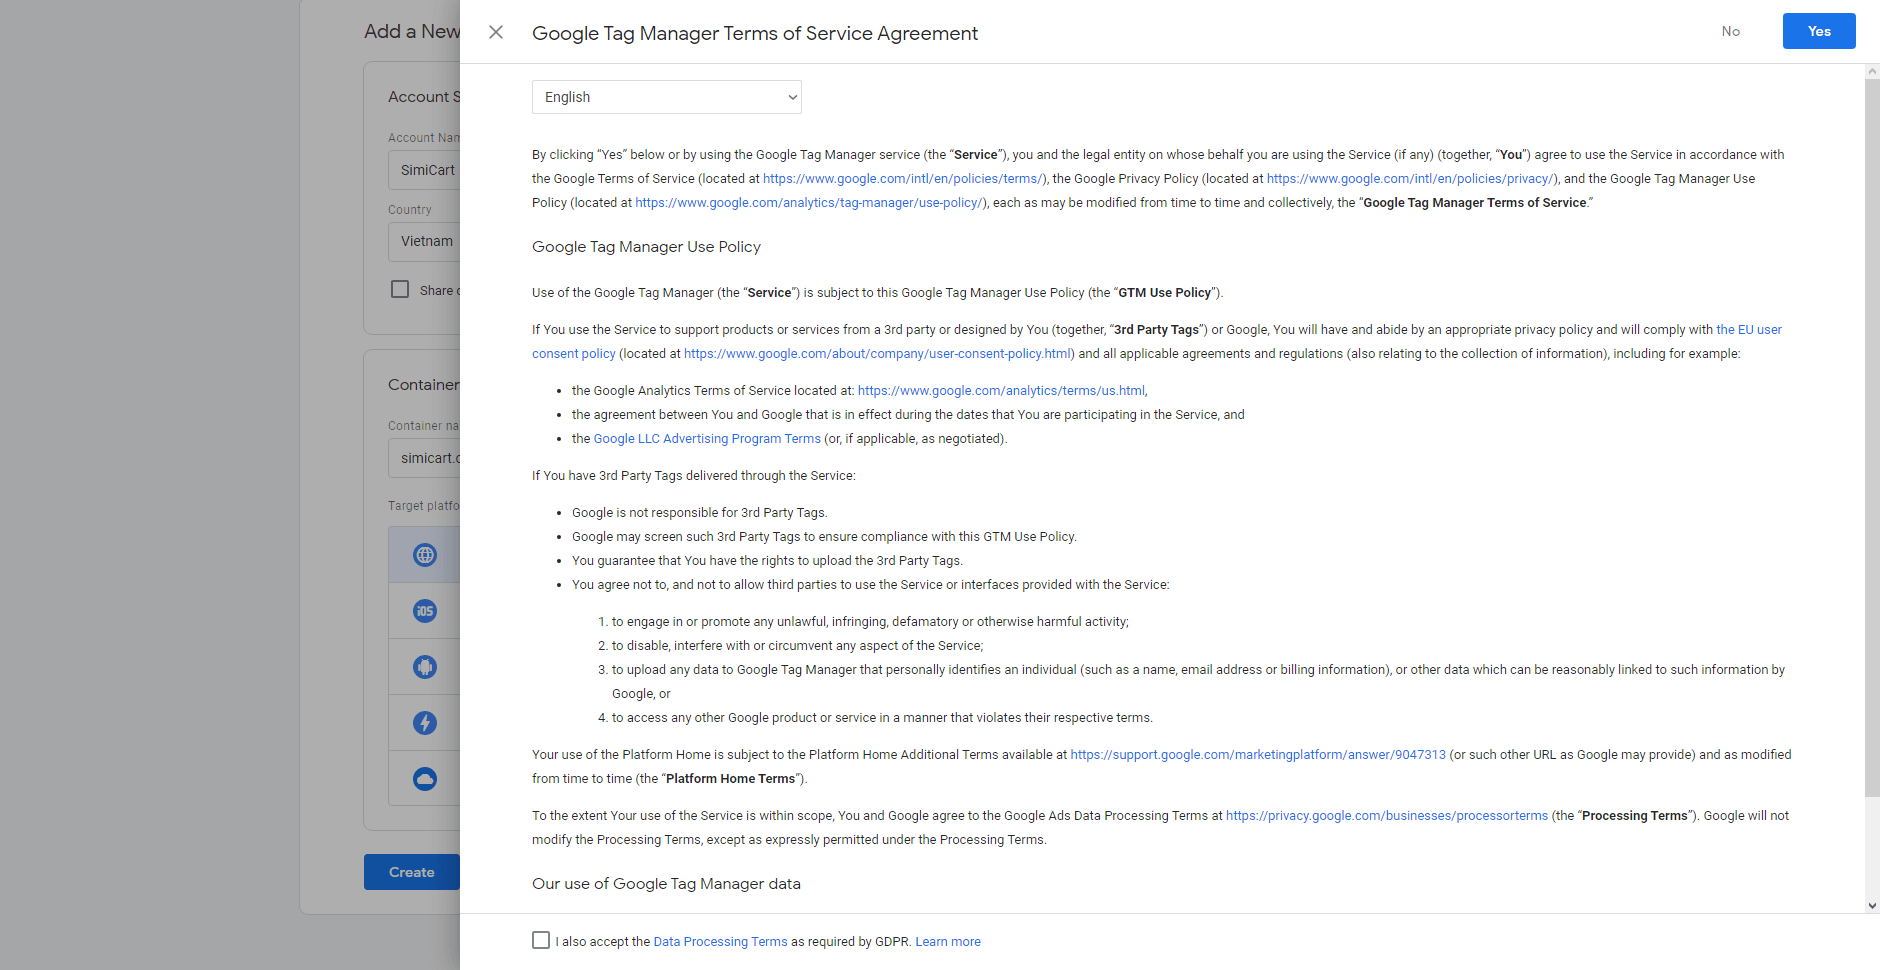Open the businesses processorterms link
Screen dimensions: 1880x970
[1387, 816]
